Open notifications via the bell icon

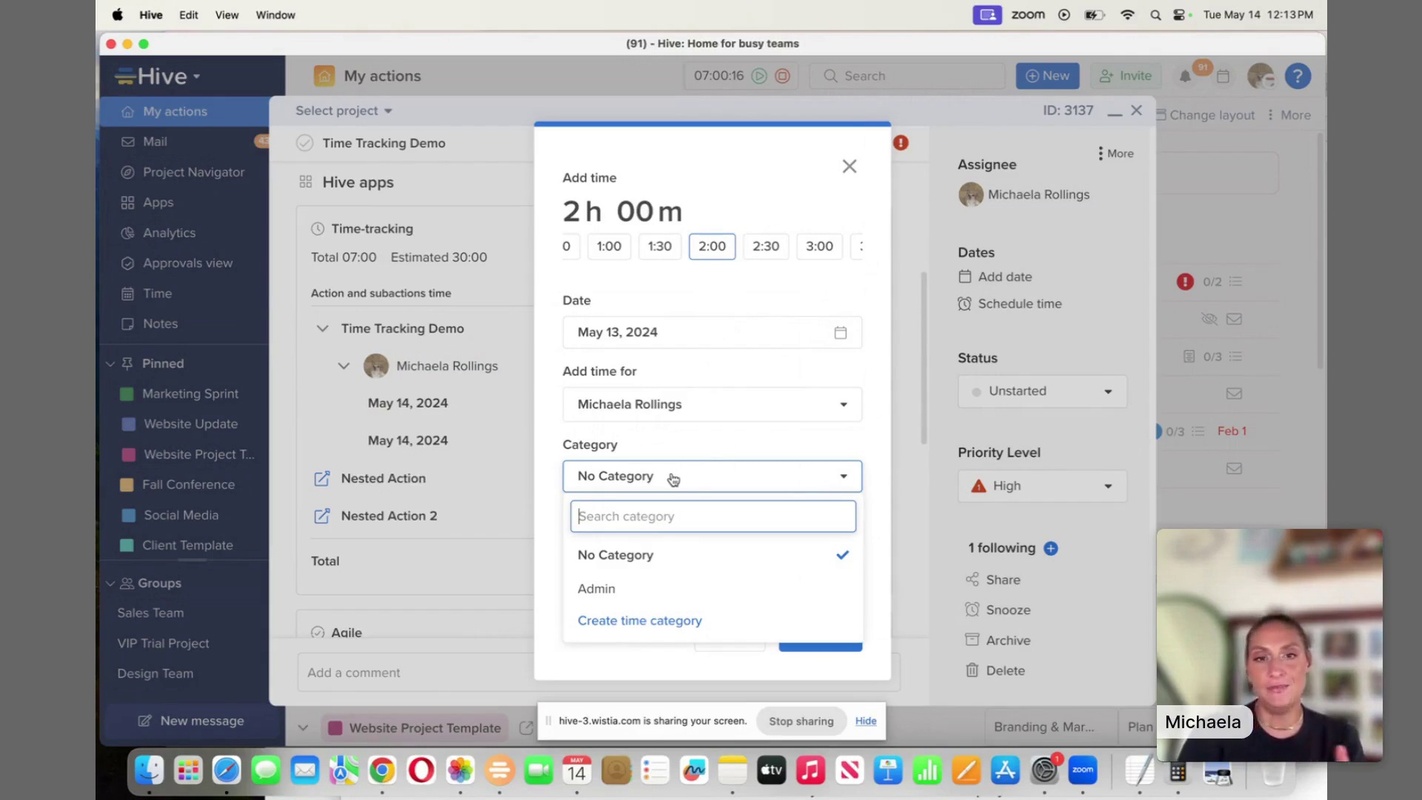click(x=1186, y=75)
